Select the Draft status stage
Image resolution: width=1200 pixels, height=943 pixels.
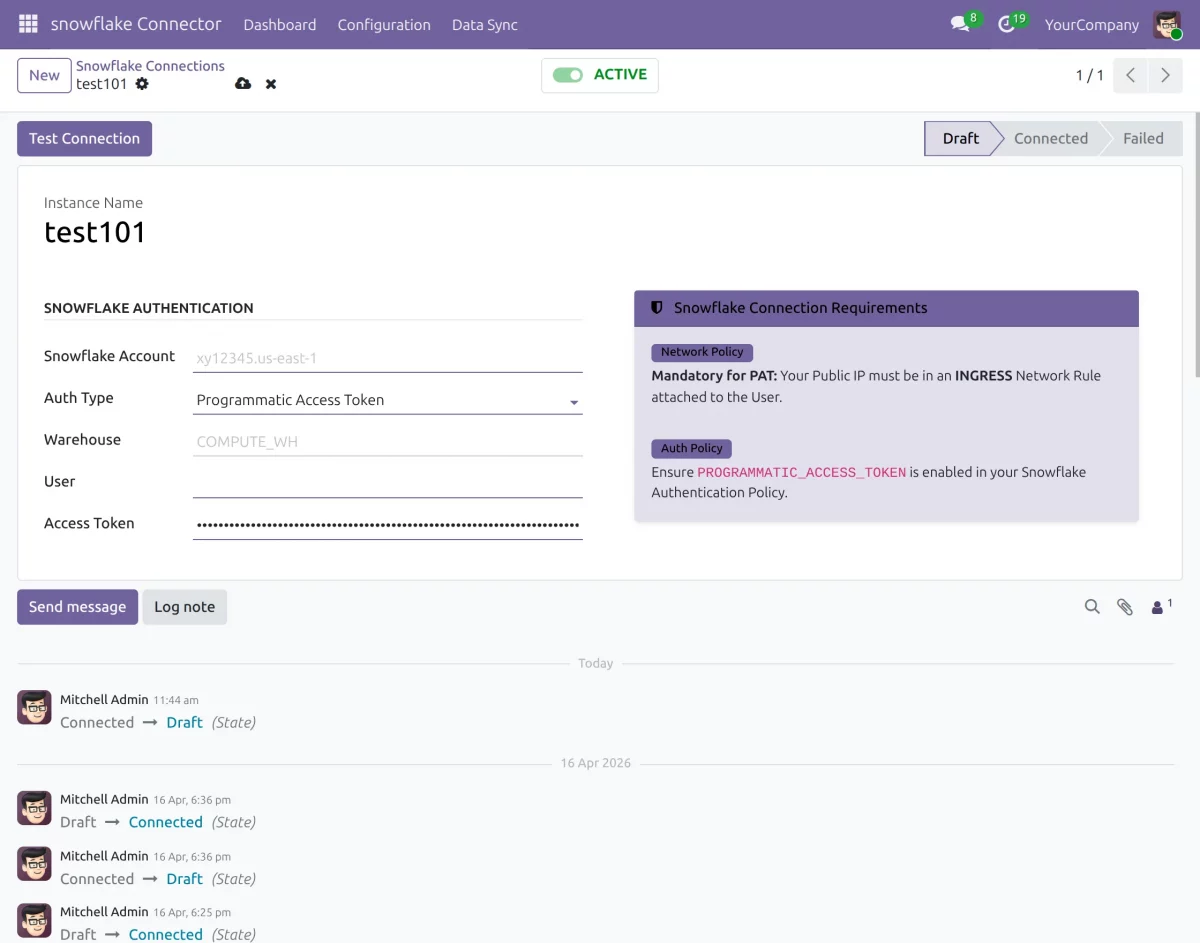point(961,139)
